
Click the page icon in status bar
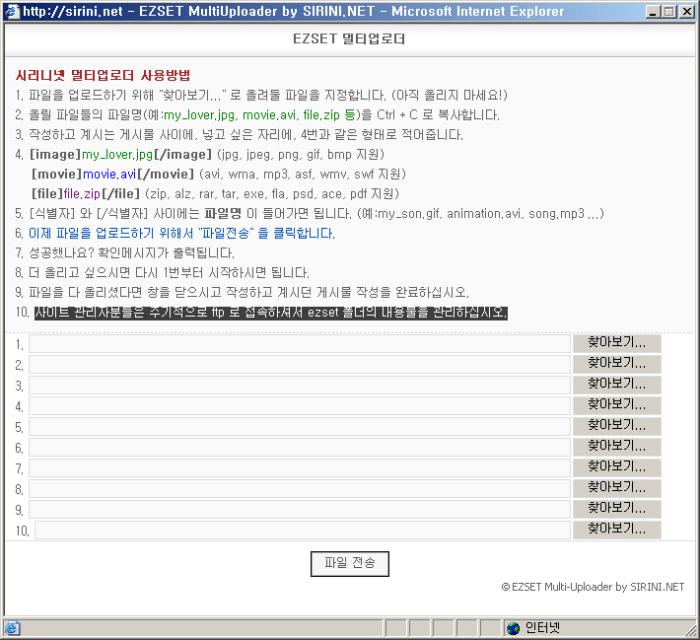tap(12, 628)
